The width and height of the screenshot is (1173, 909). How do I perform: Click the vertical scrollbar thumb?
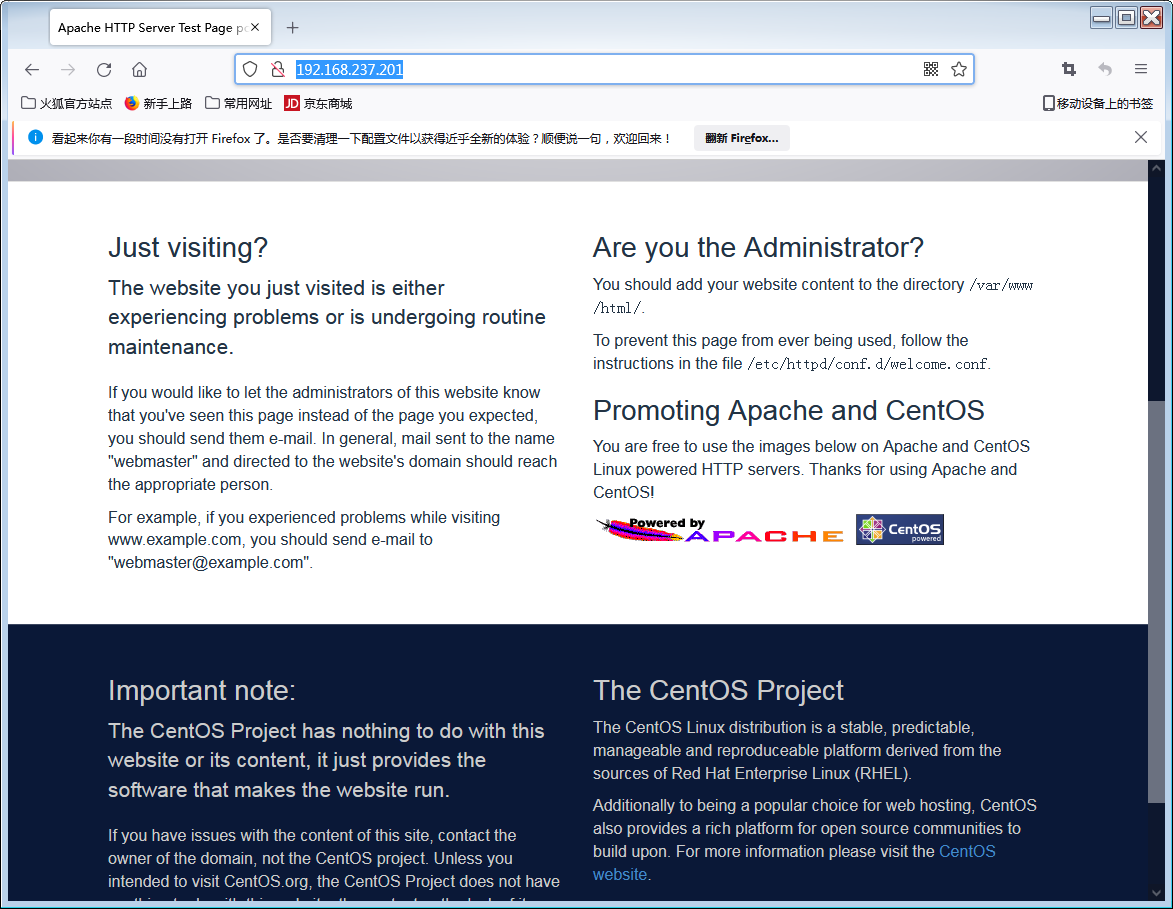pos(1157,602)
